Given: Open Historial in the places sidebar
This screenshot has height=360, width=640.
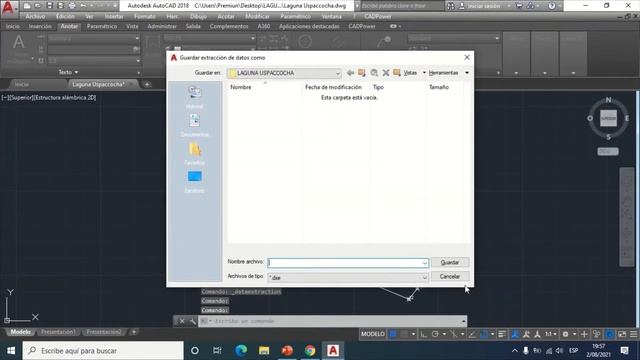Looking at the screenshot, I should click(x=194, y=97).
